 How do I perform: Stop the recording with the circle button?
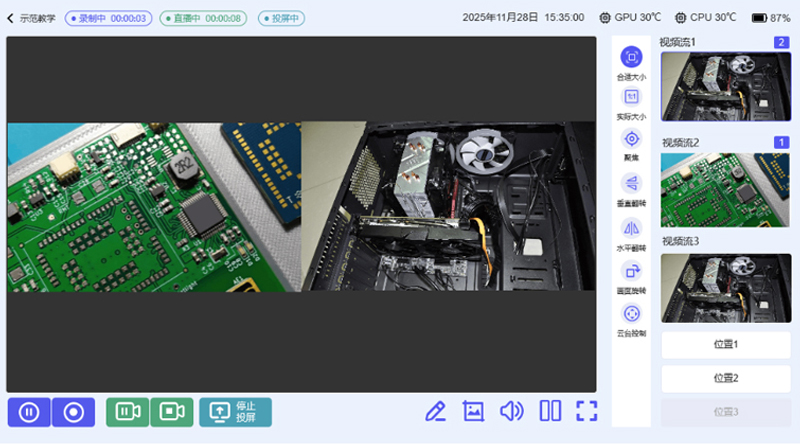coord(73,412)
